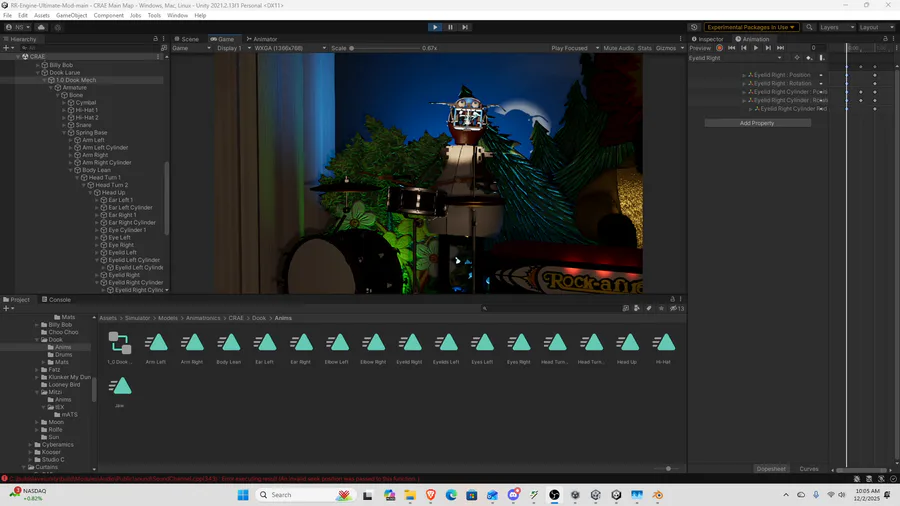This screenshot has width=900, height=506.
Task: Switch to the Animator tab
Action: tap(262, 39)
